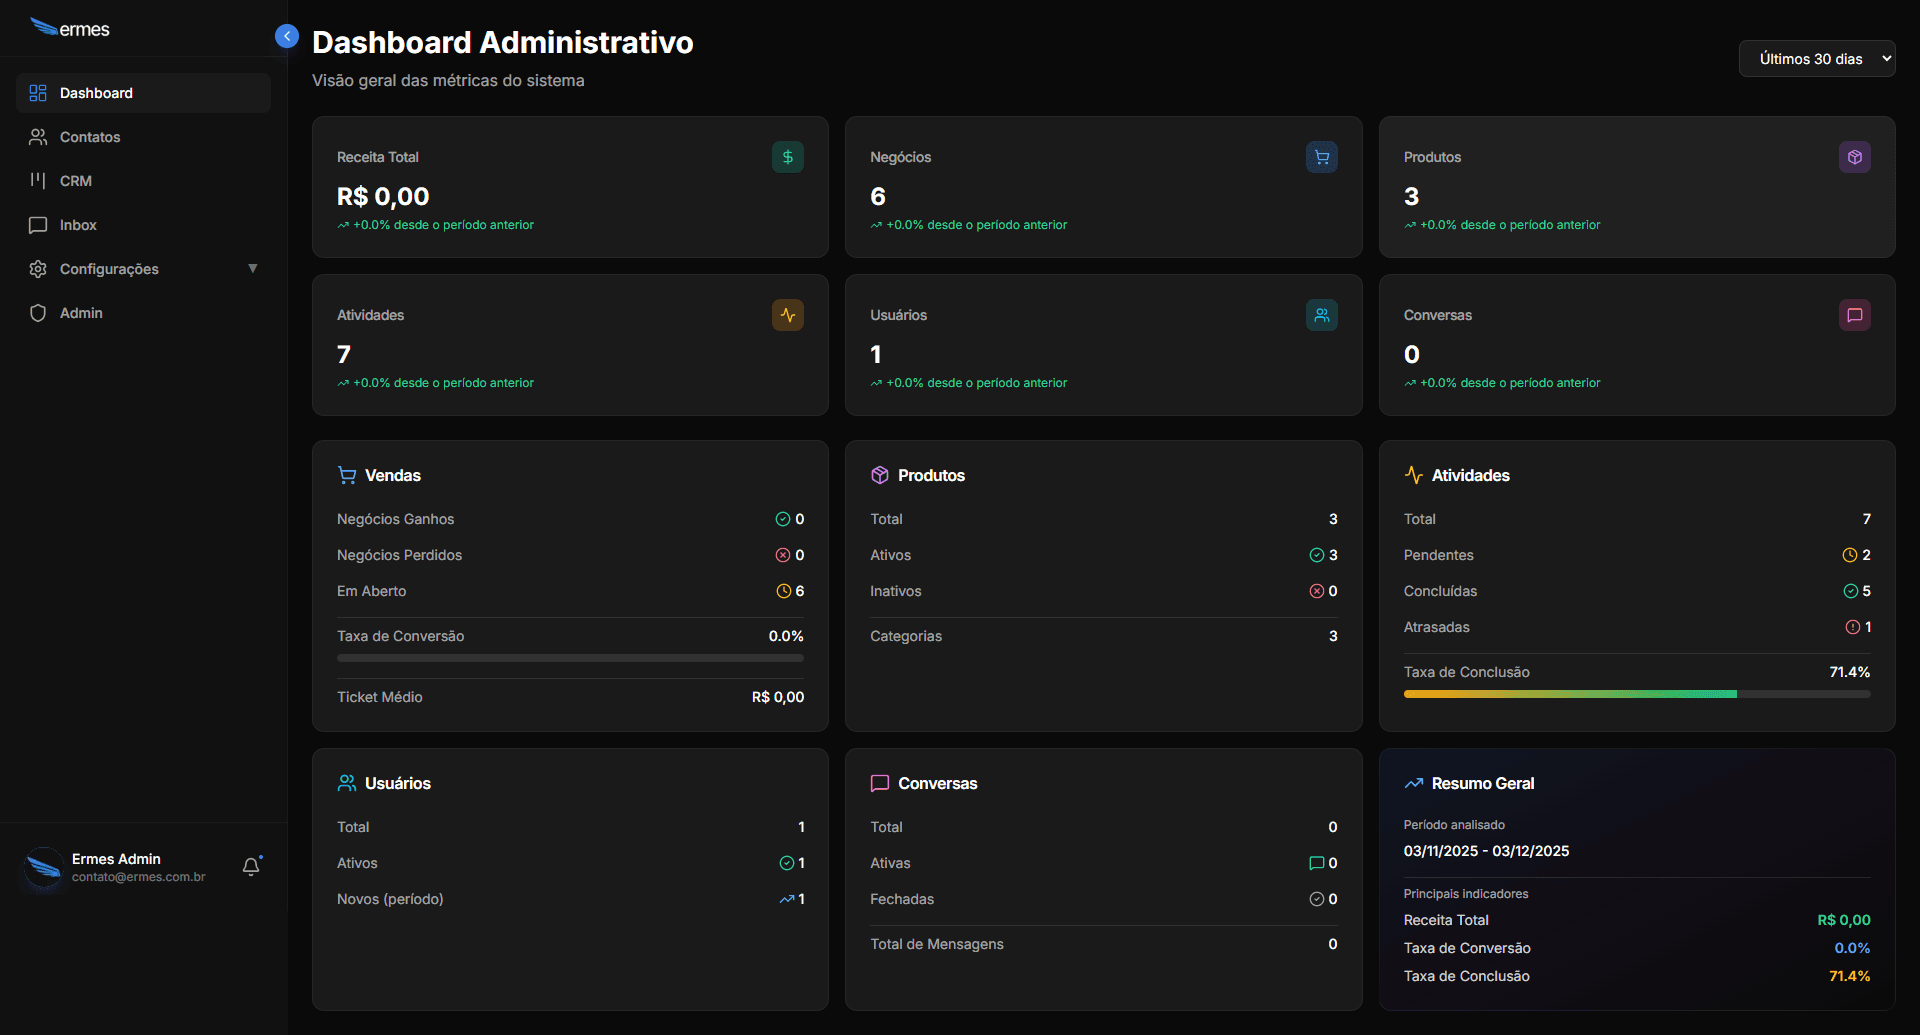1920x1035 pixels.
Task: Click the notification bell near Ermes Admin
Action: point(250,868)
